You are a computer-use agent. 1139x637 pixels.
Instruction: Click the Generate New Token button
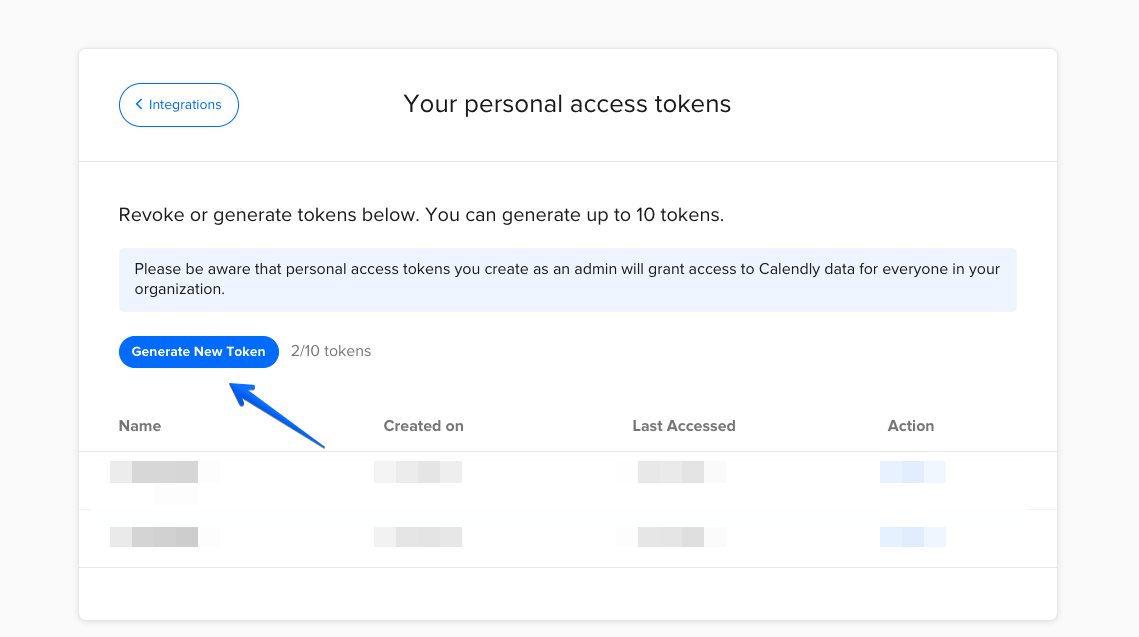(x=198, y=351)
